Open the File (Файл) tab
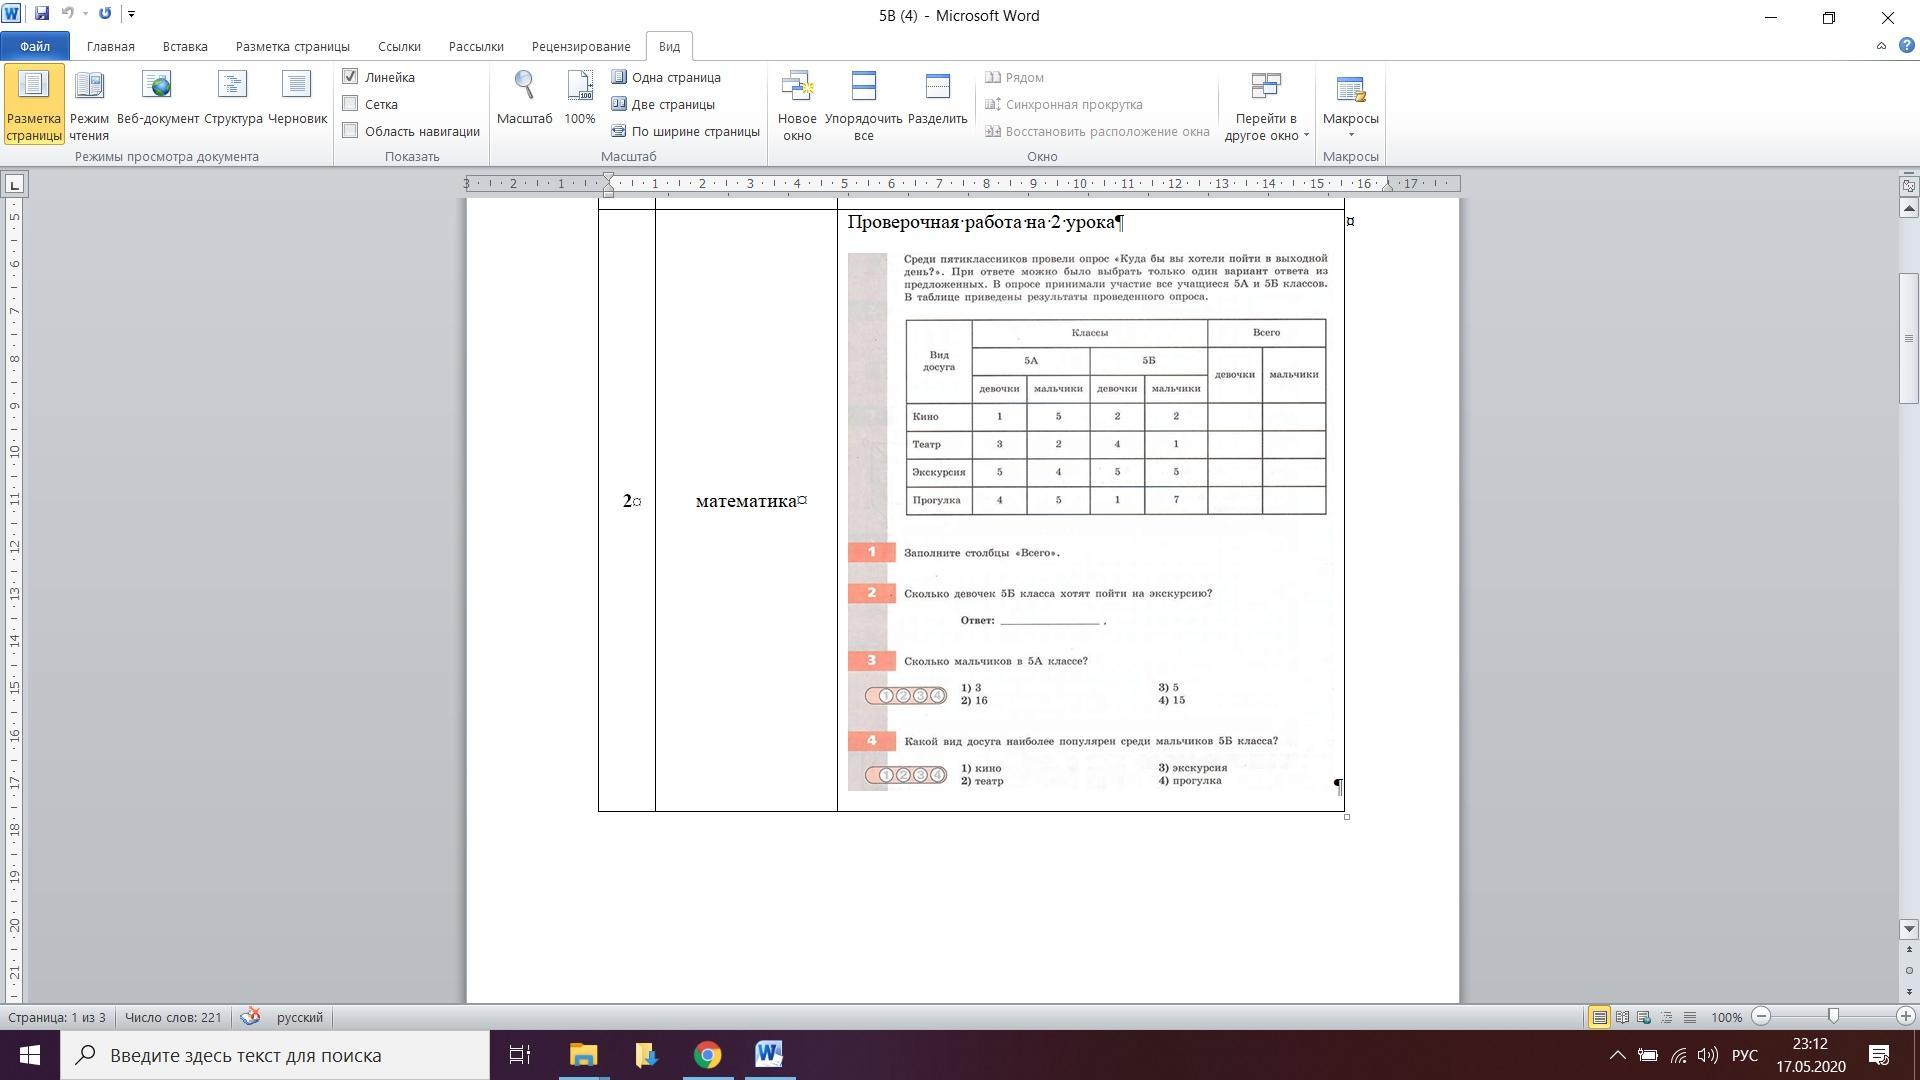The image size is (1920, 1080). pos(34,46)
